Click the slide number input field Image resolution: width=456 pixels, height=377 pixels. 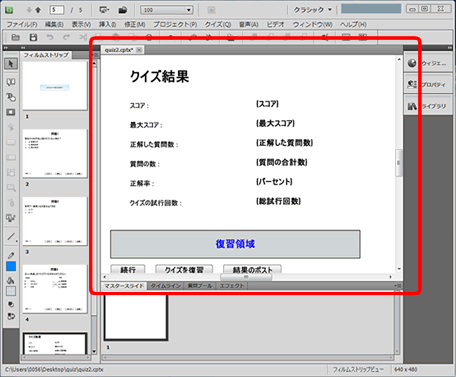point(57,10)
